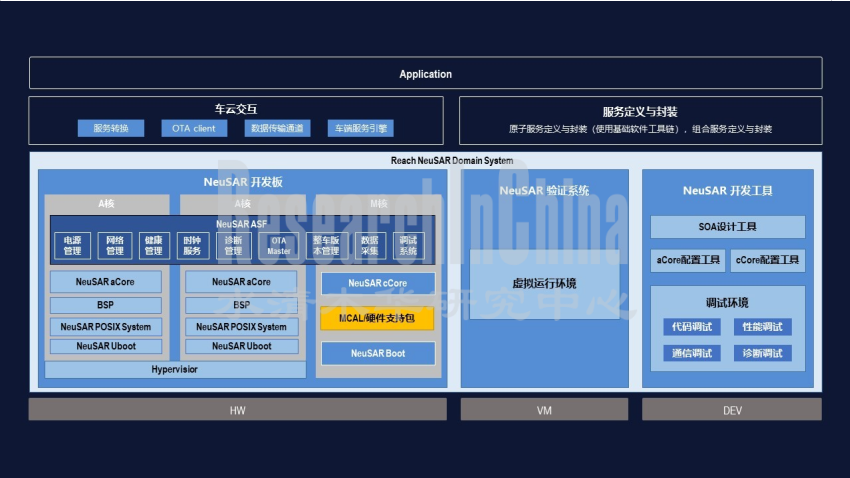Select the DEV bottom bar

pyautogui.click(x=732, y=410)
